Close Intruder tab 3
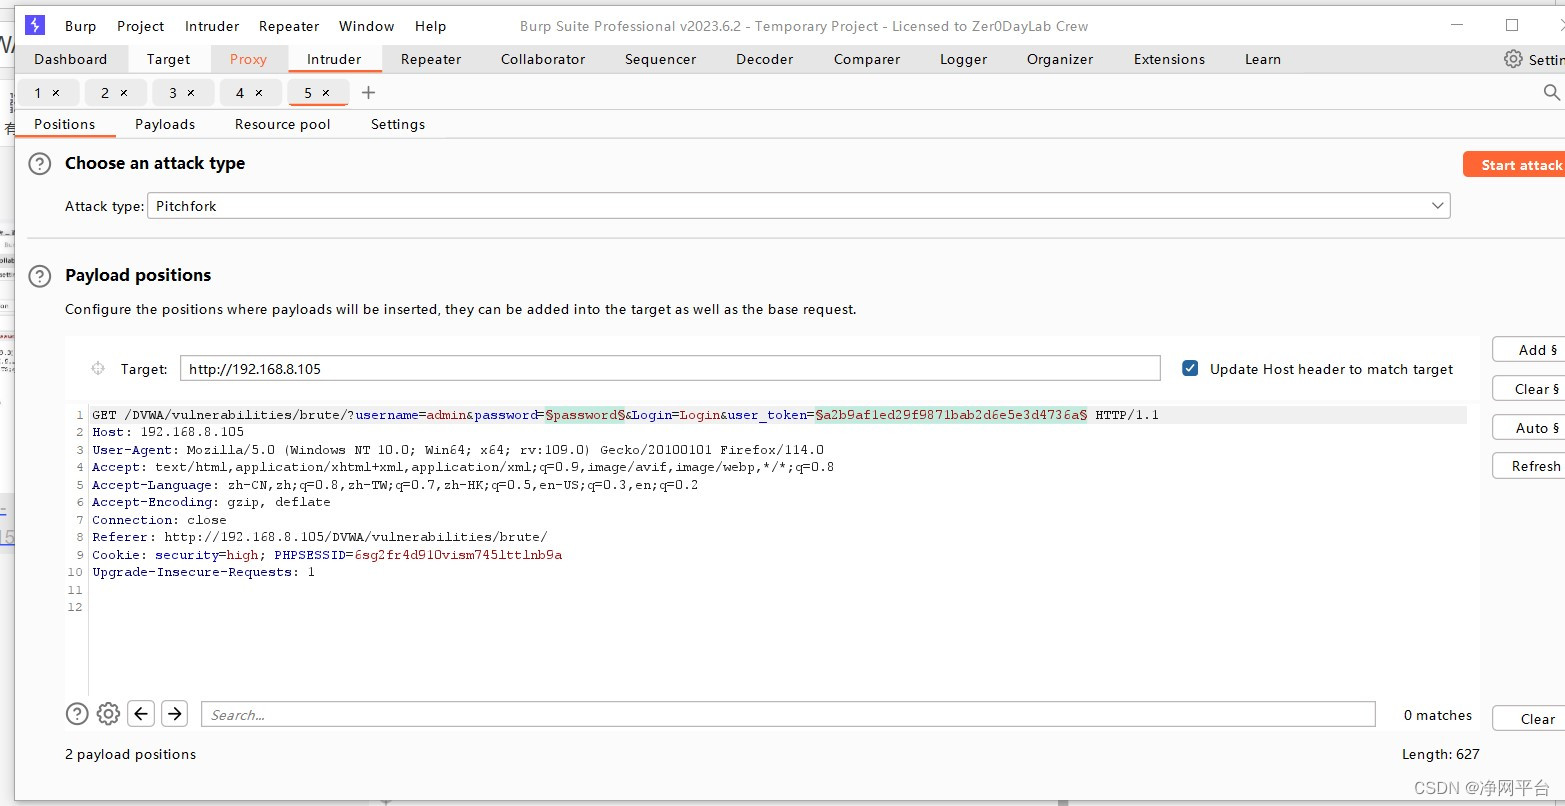Image resolution: width=1565 pixels, height=806 pixels. tap(191, 93)
